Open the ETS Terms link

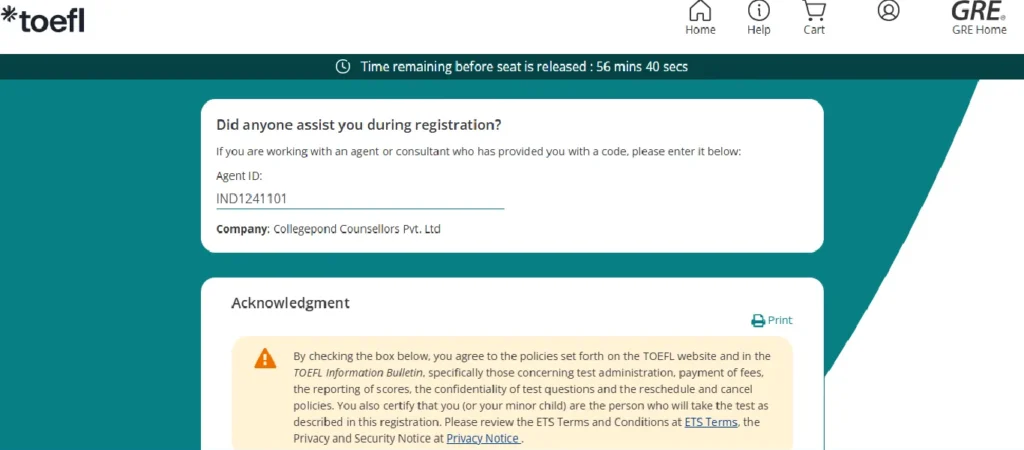[711, 423]
